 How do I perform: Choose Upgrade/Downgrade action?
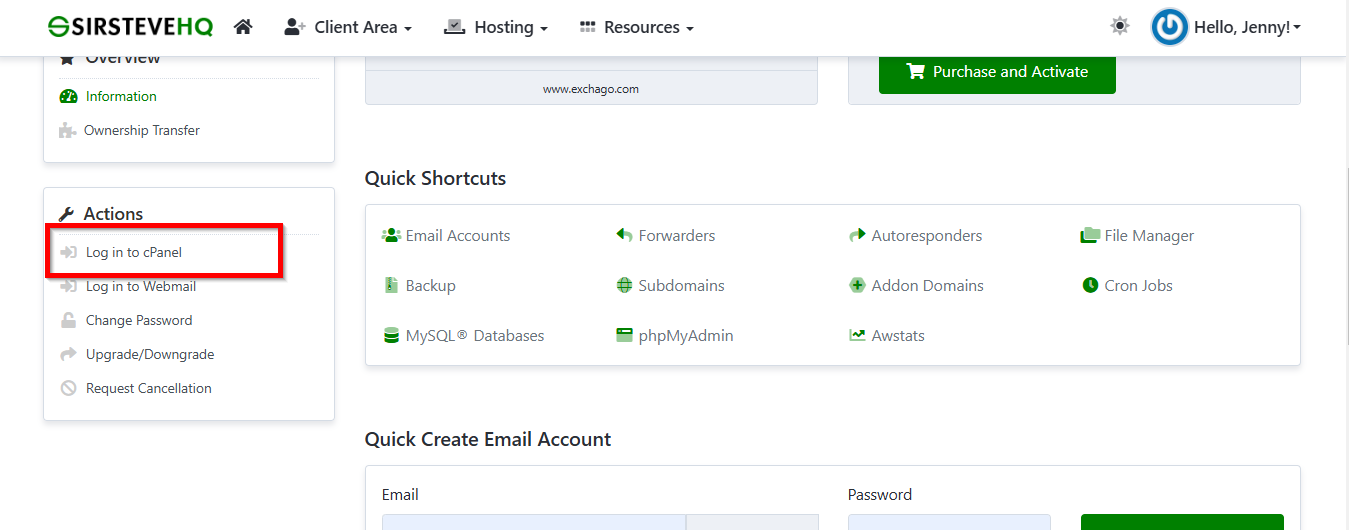click(x=150, y=354)
